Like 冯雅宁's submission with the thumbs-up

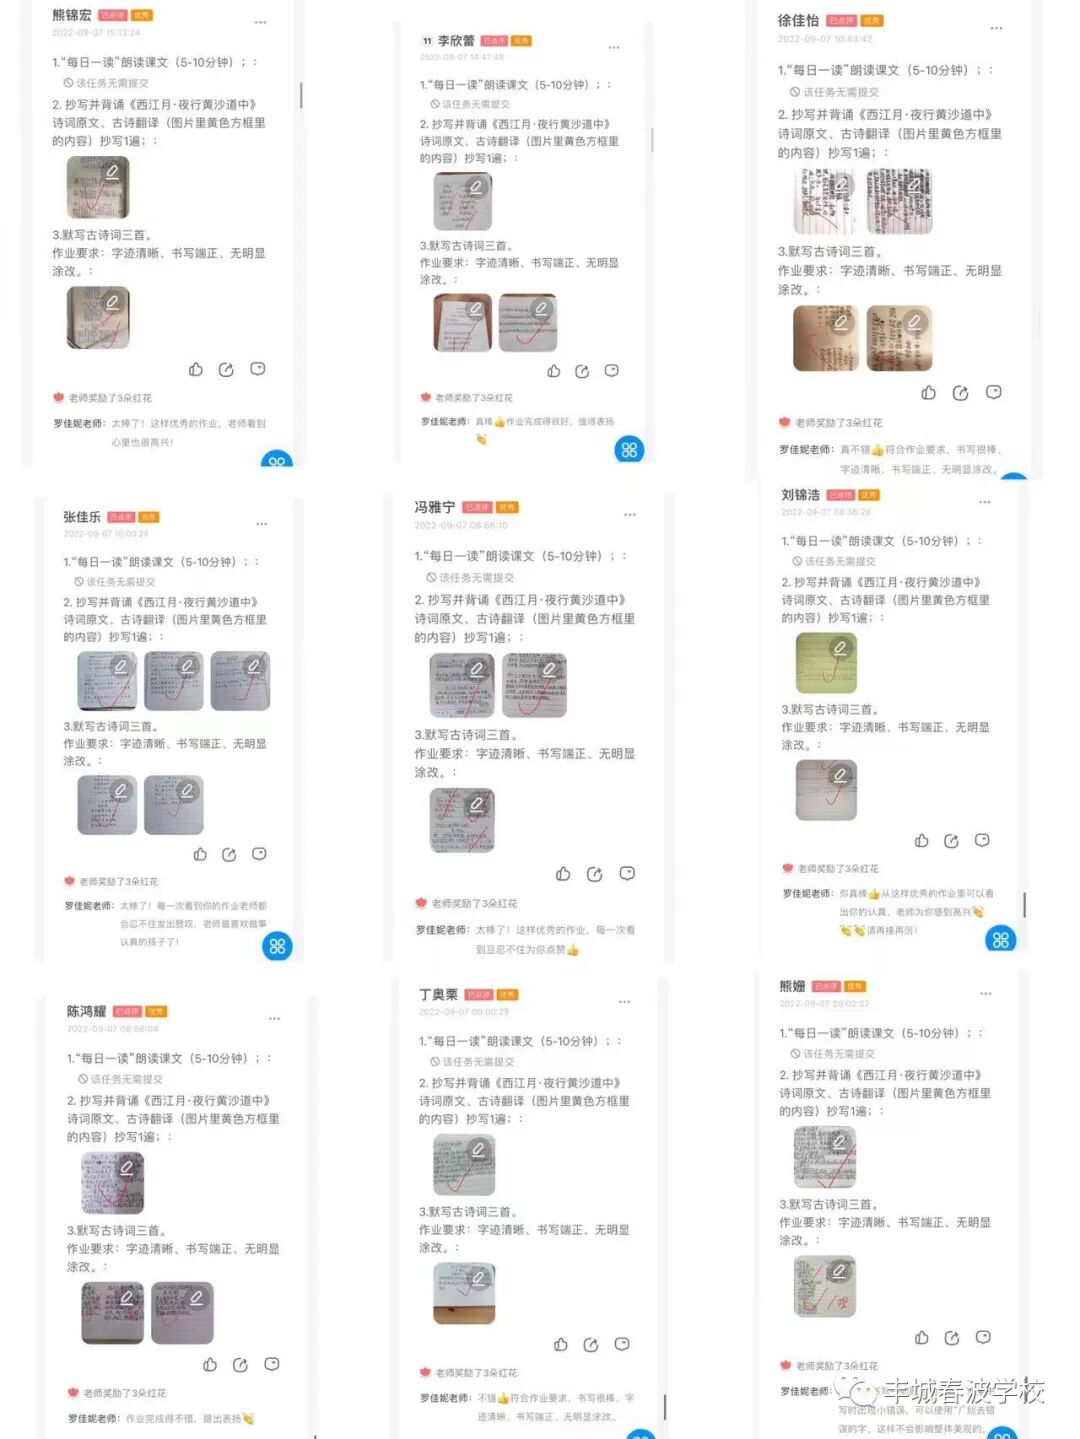tap(563, 874)
